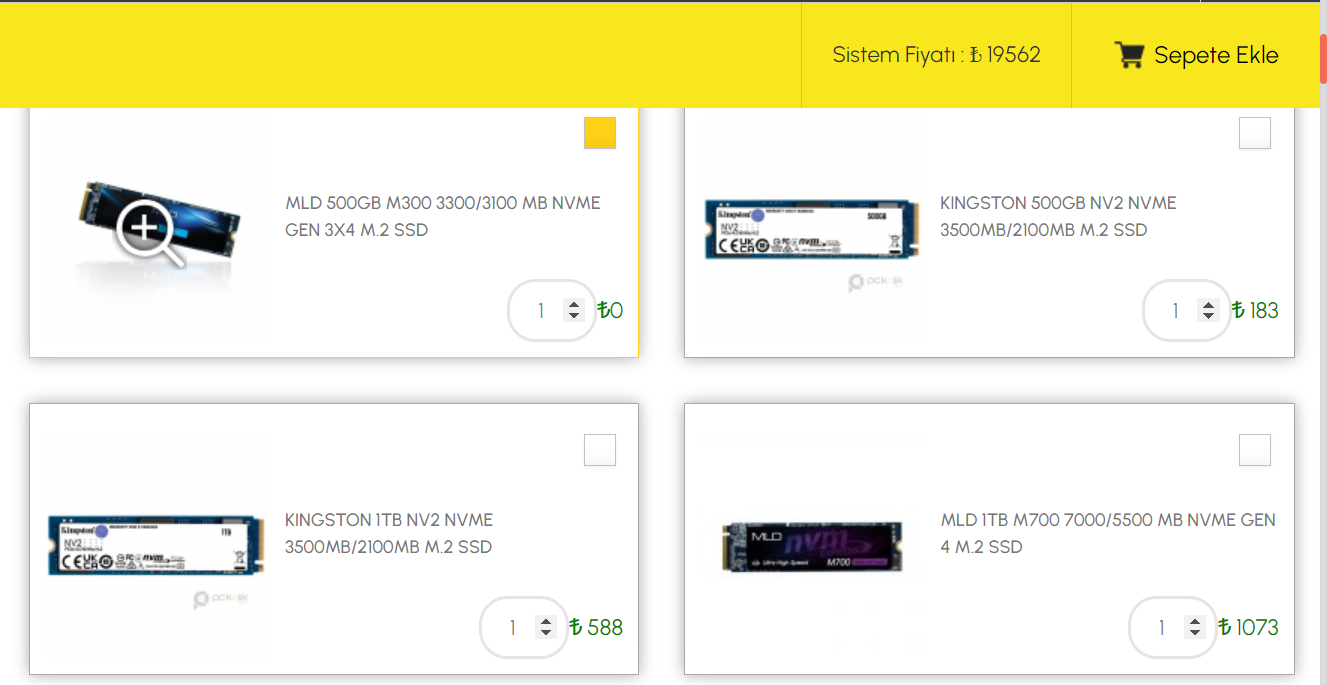Increase quantity arrow for MLD 500GB M300
Viewport: 1327px width, 685px height.
pyautogui.click(x=573, y=305)
